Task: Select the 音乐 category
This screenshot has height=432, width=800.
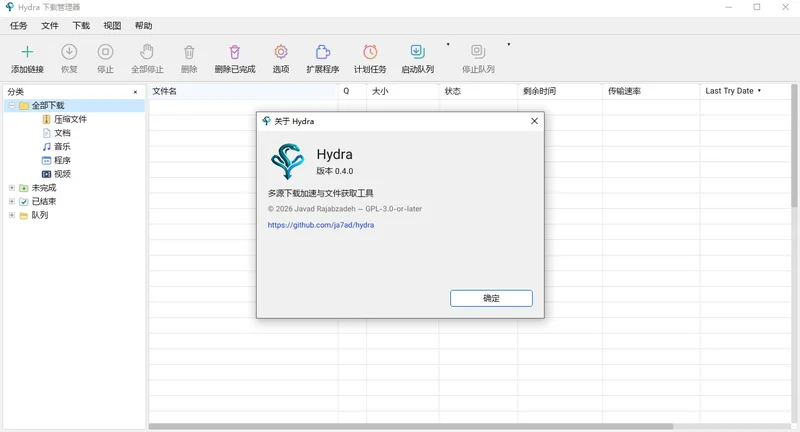Action: click(x=62, y=147)
